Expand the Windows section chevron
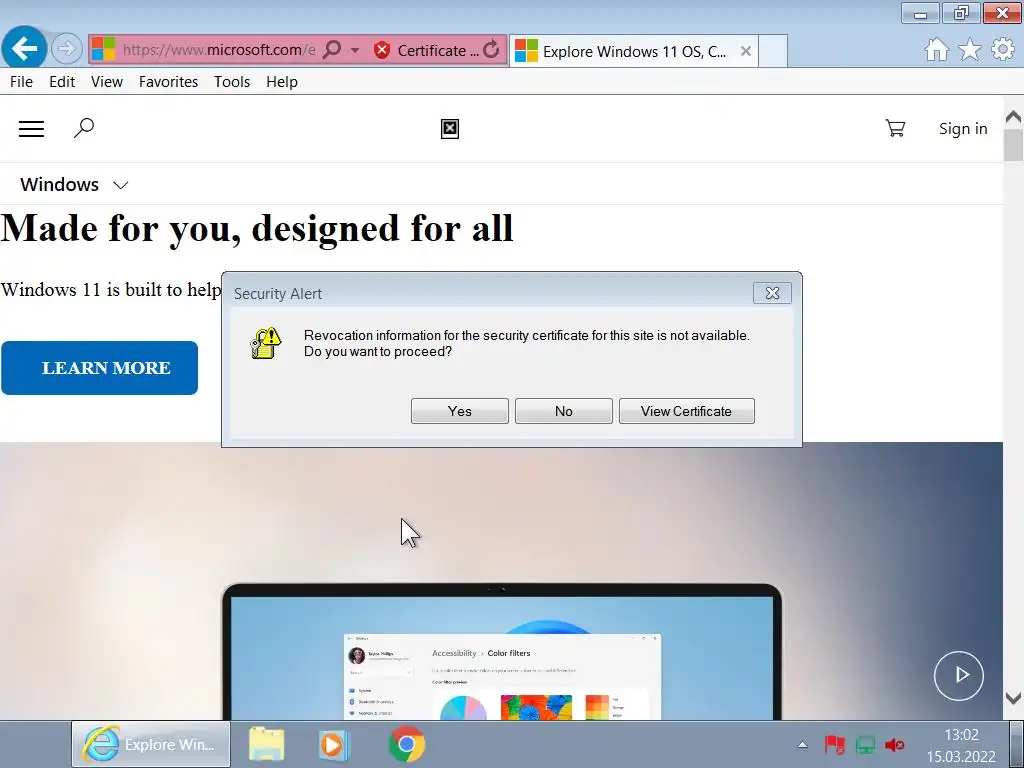This screenshot has width=1024, height=768. [121, 185]
